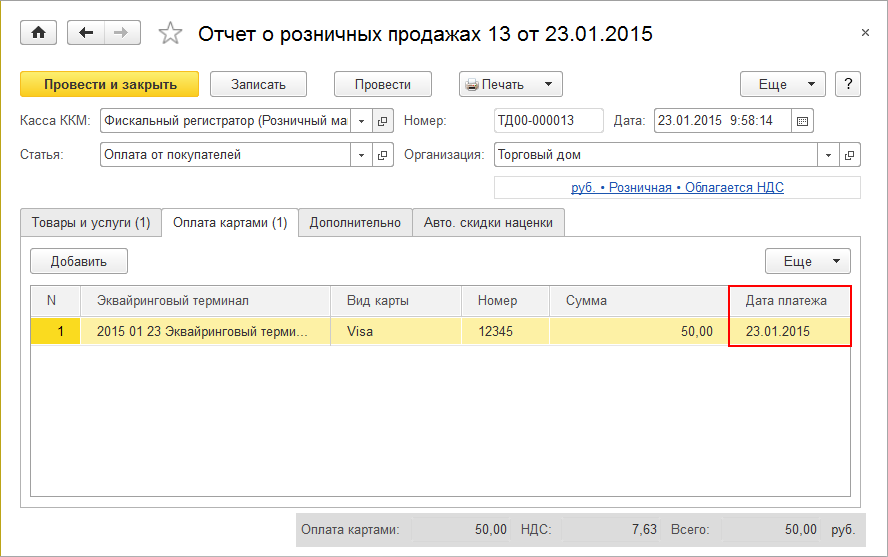
Task: Open the Касса ККМ linked record icon
Action: [x=383, y=122]
